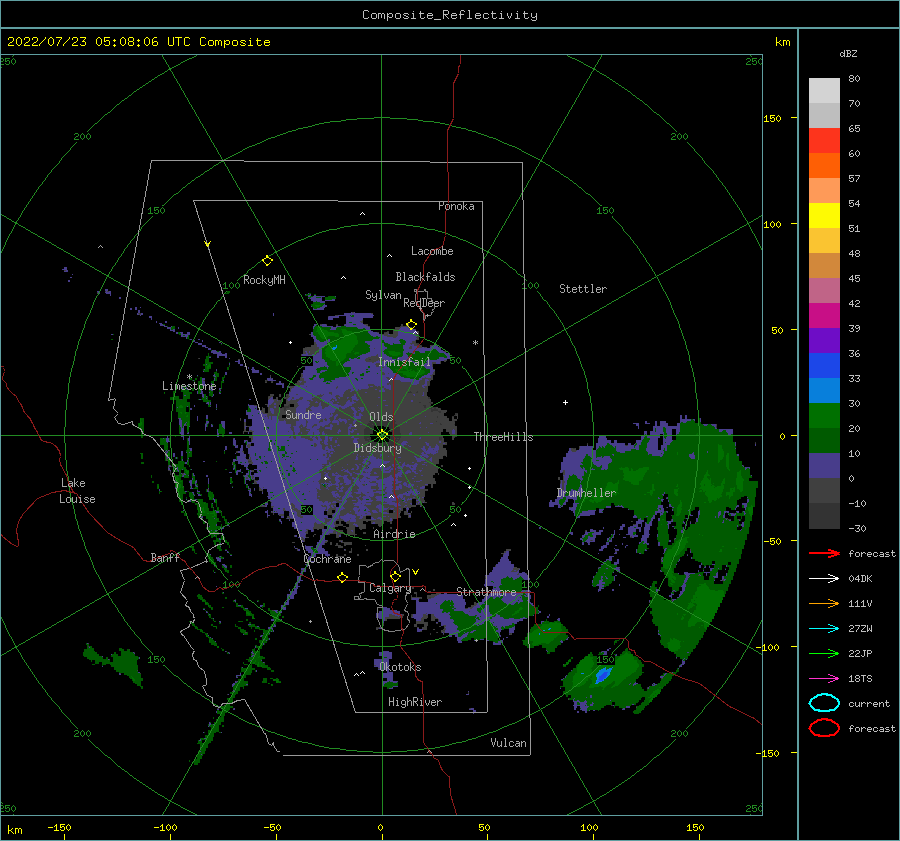Click the yellow diamond marker in Calgary
The height and width of the screenshot is (841, 900).
click(395, 576)
